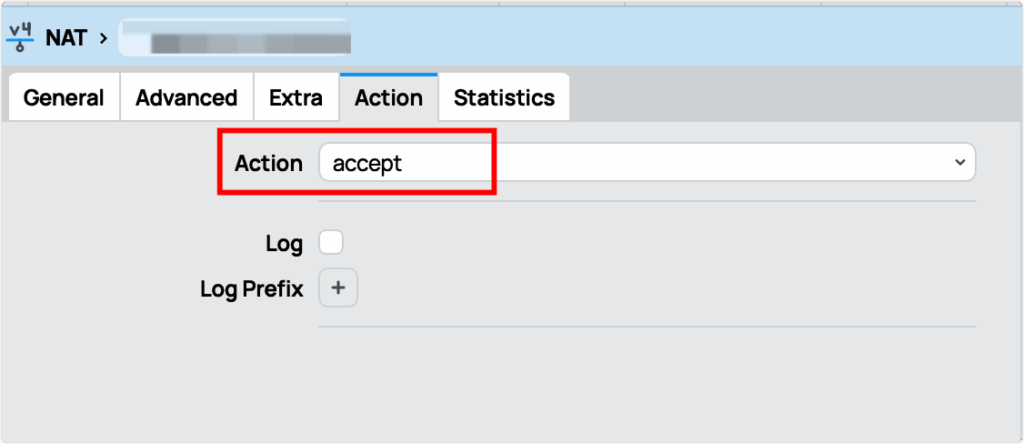
Task: Click the Log Prefix label text
Action: [252, 289]
